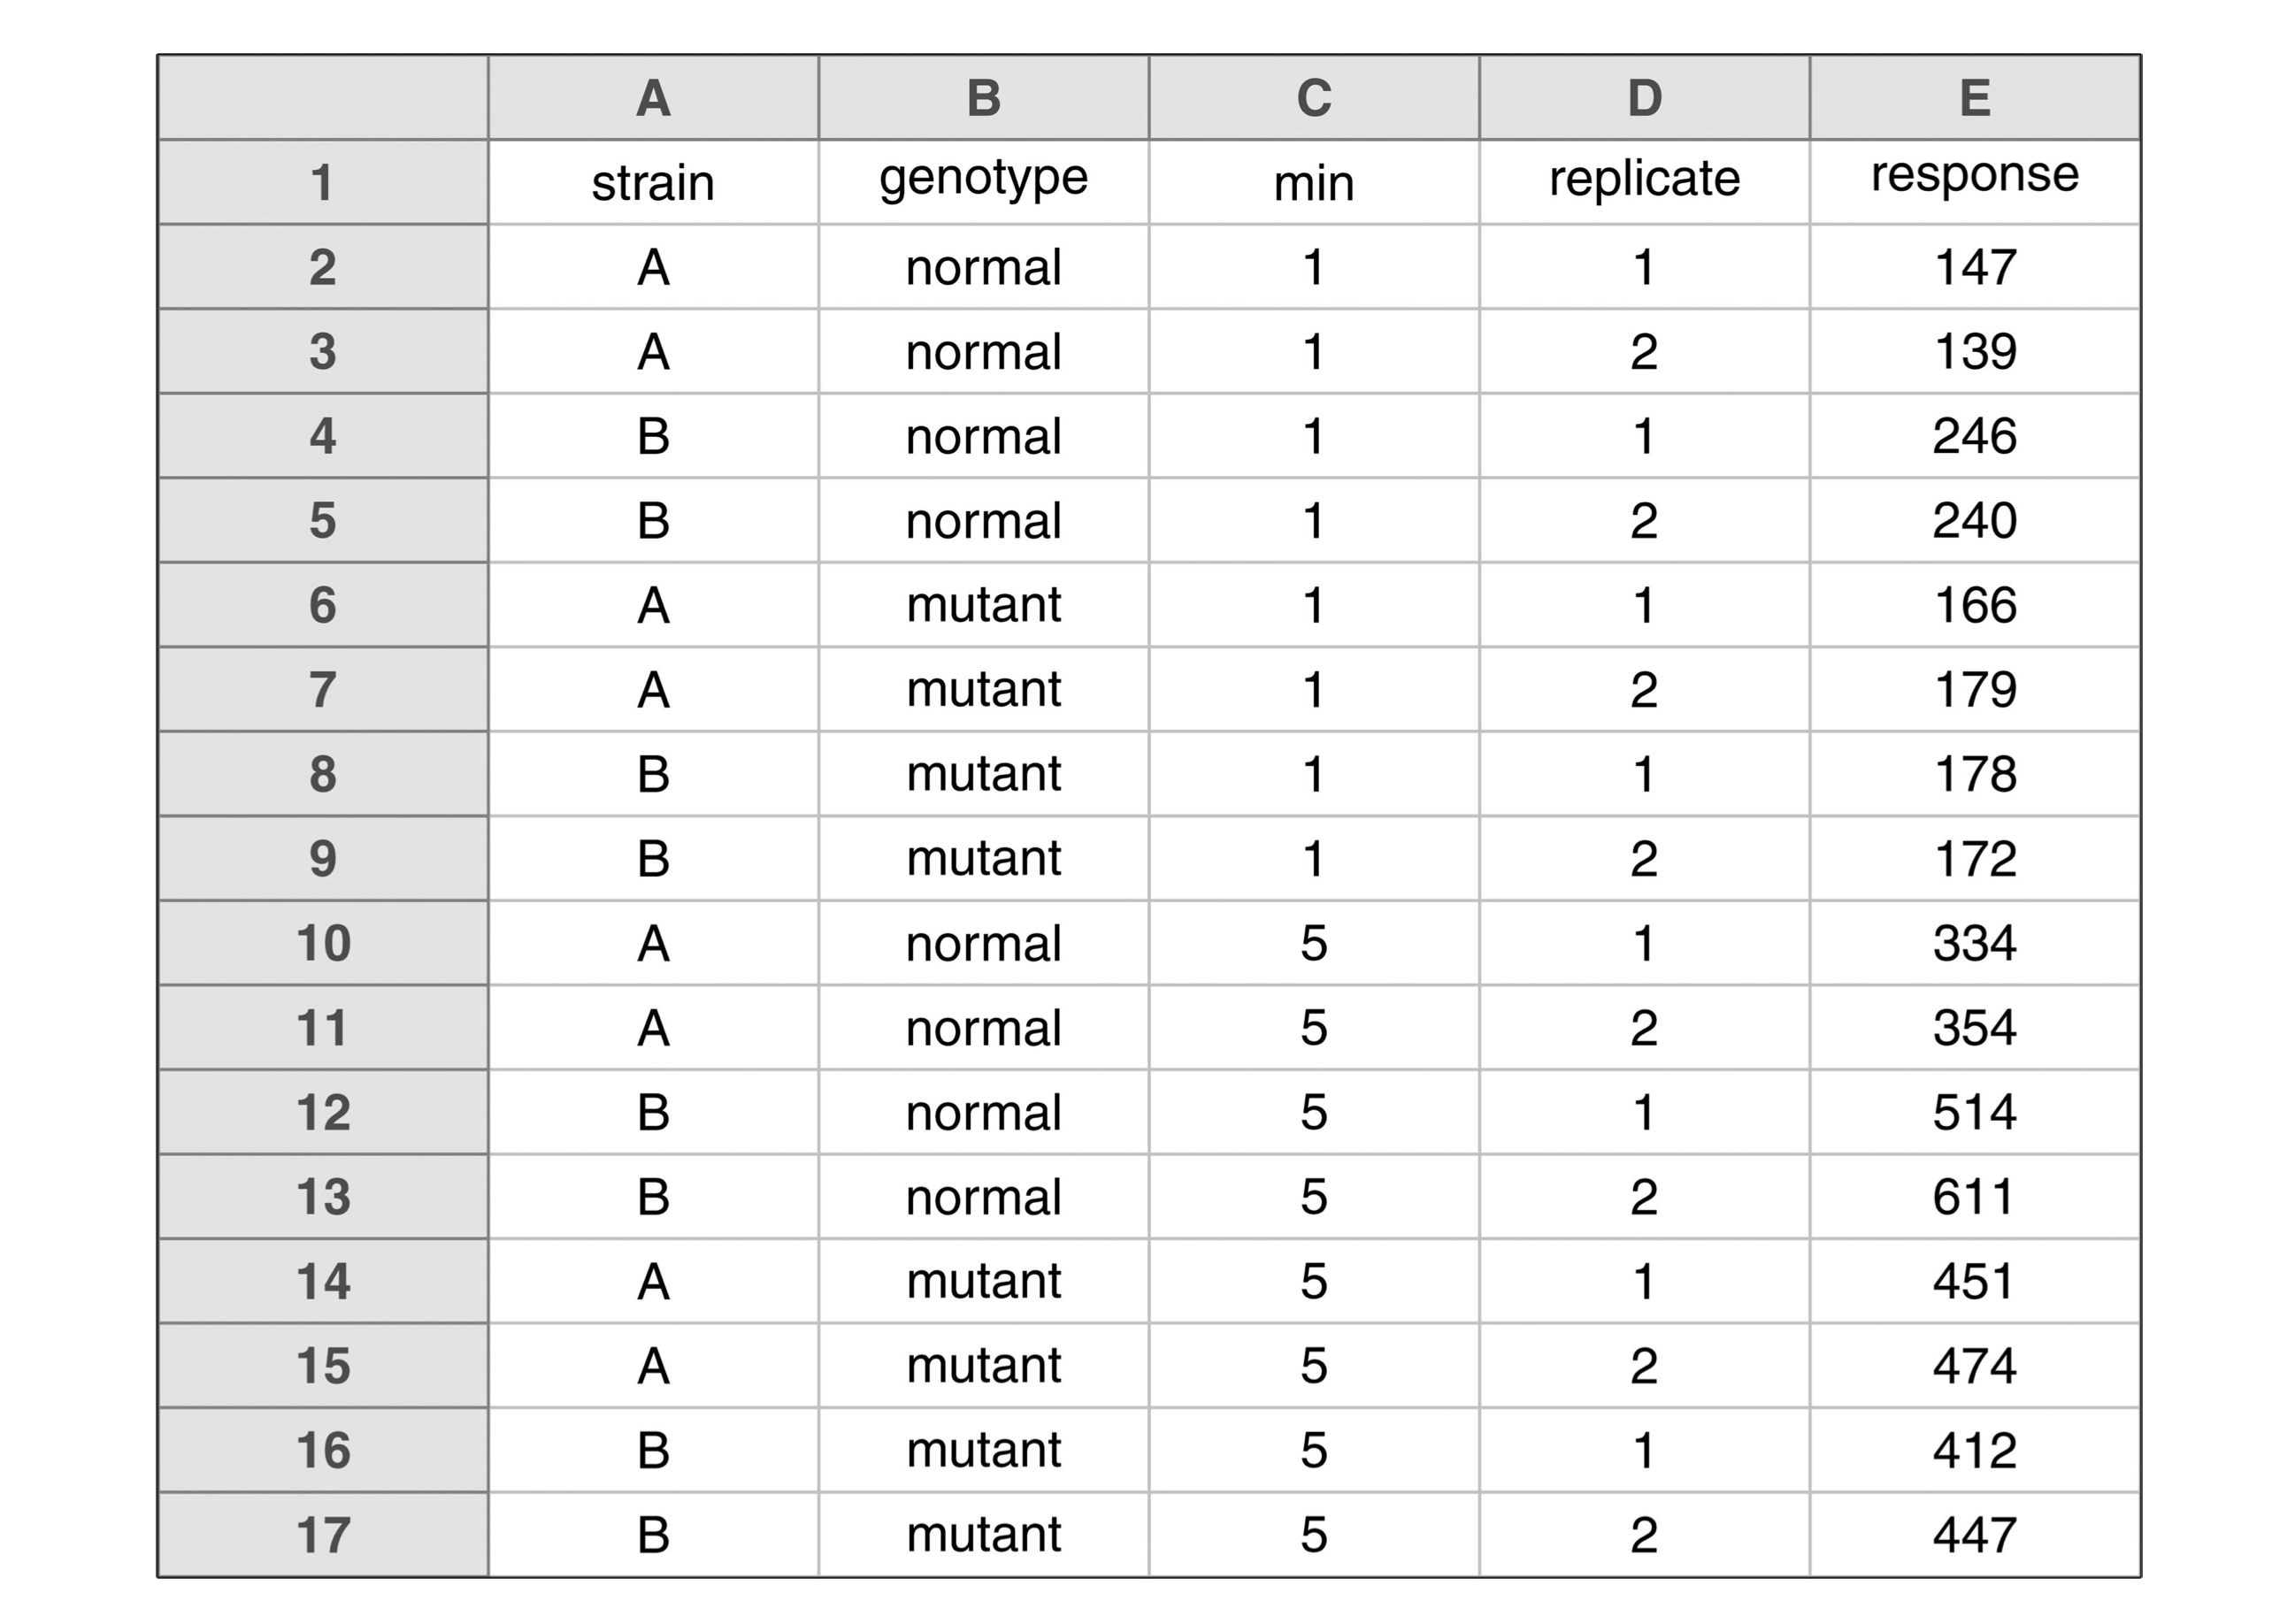Click row 17 header
Viewport: 2295px width, 1624px height.
(322, 1535)
